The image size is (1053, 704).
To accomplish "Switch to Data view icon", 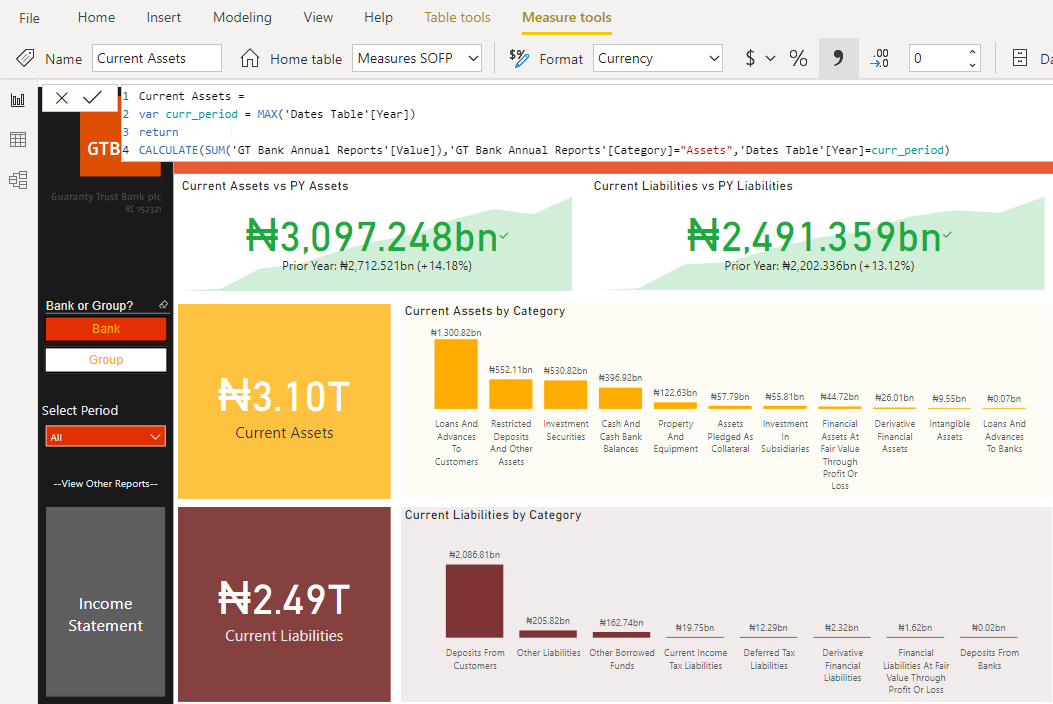I will point(18,140).
